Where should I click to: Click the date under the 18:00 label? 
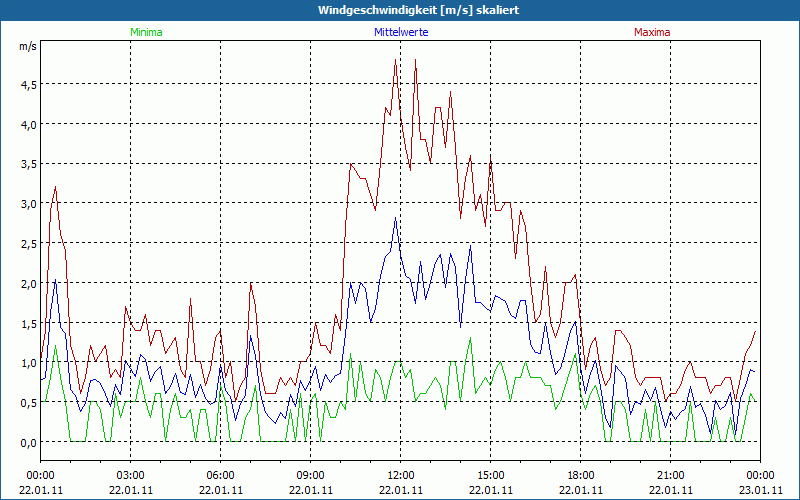coord(581,490)
